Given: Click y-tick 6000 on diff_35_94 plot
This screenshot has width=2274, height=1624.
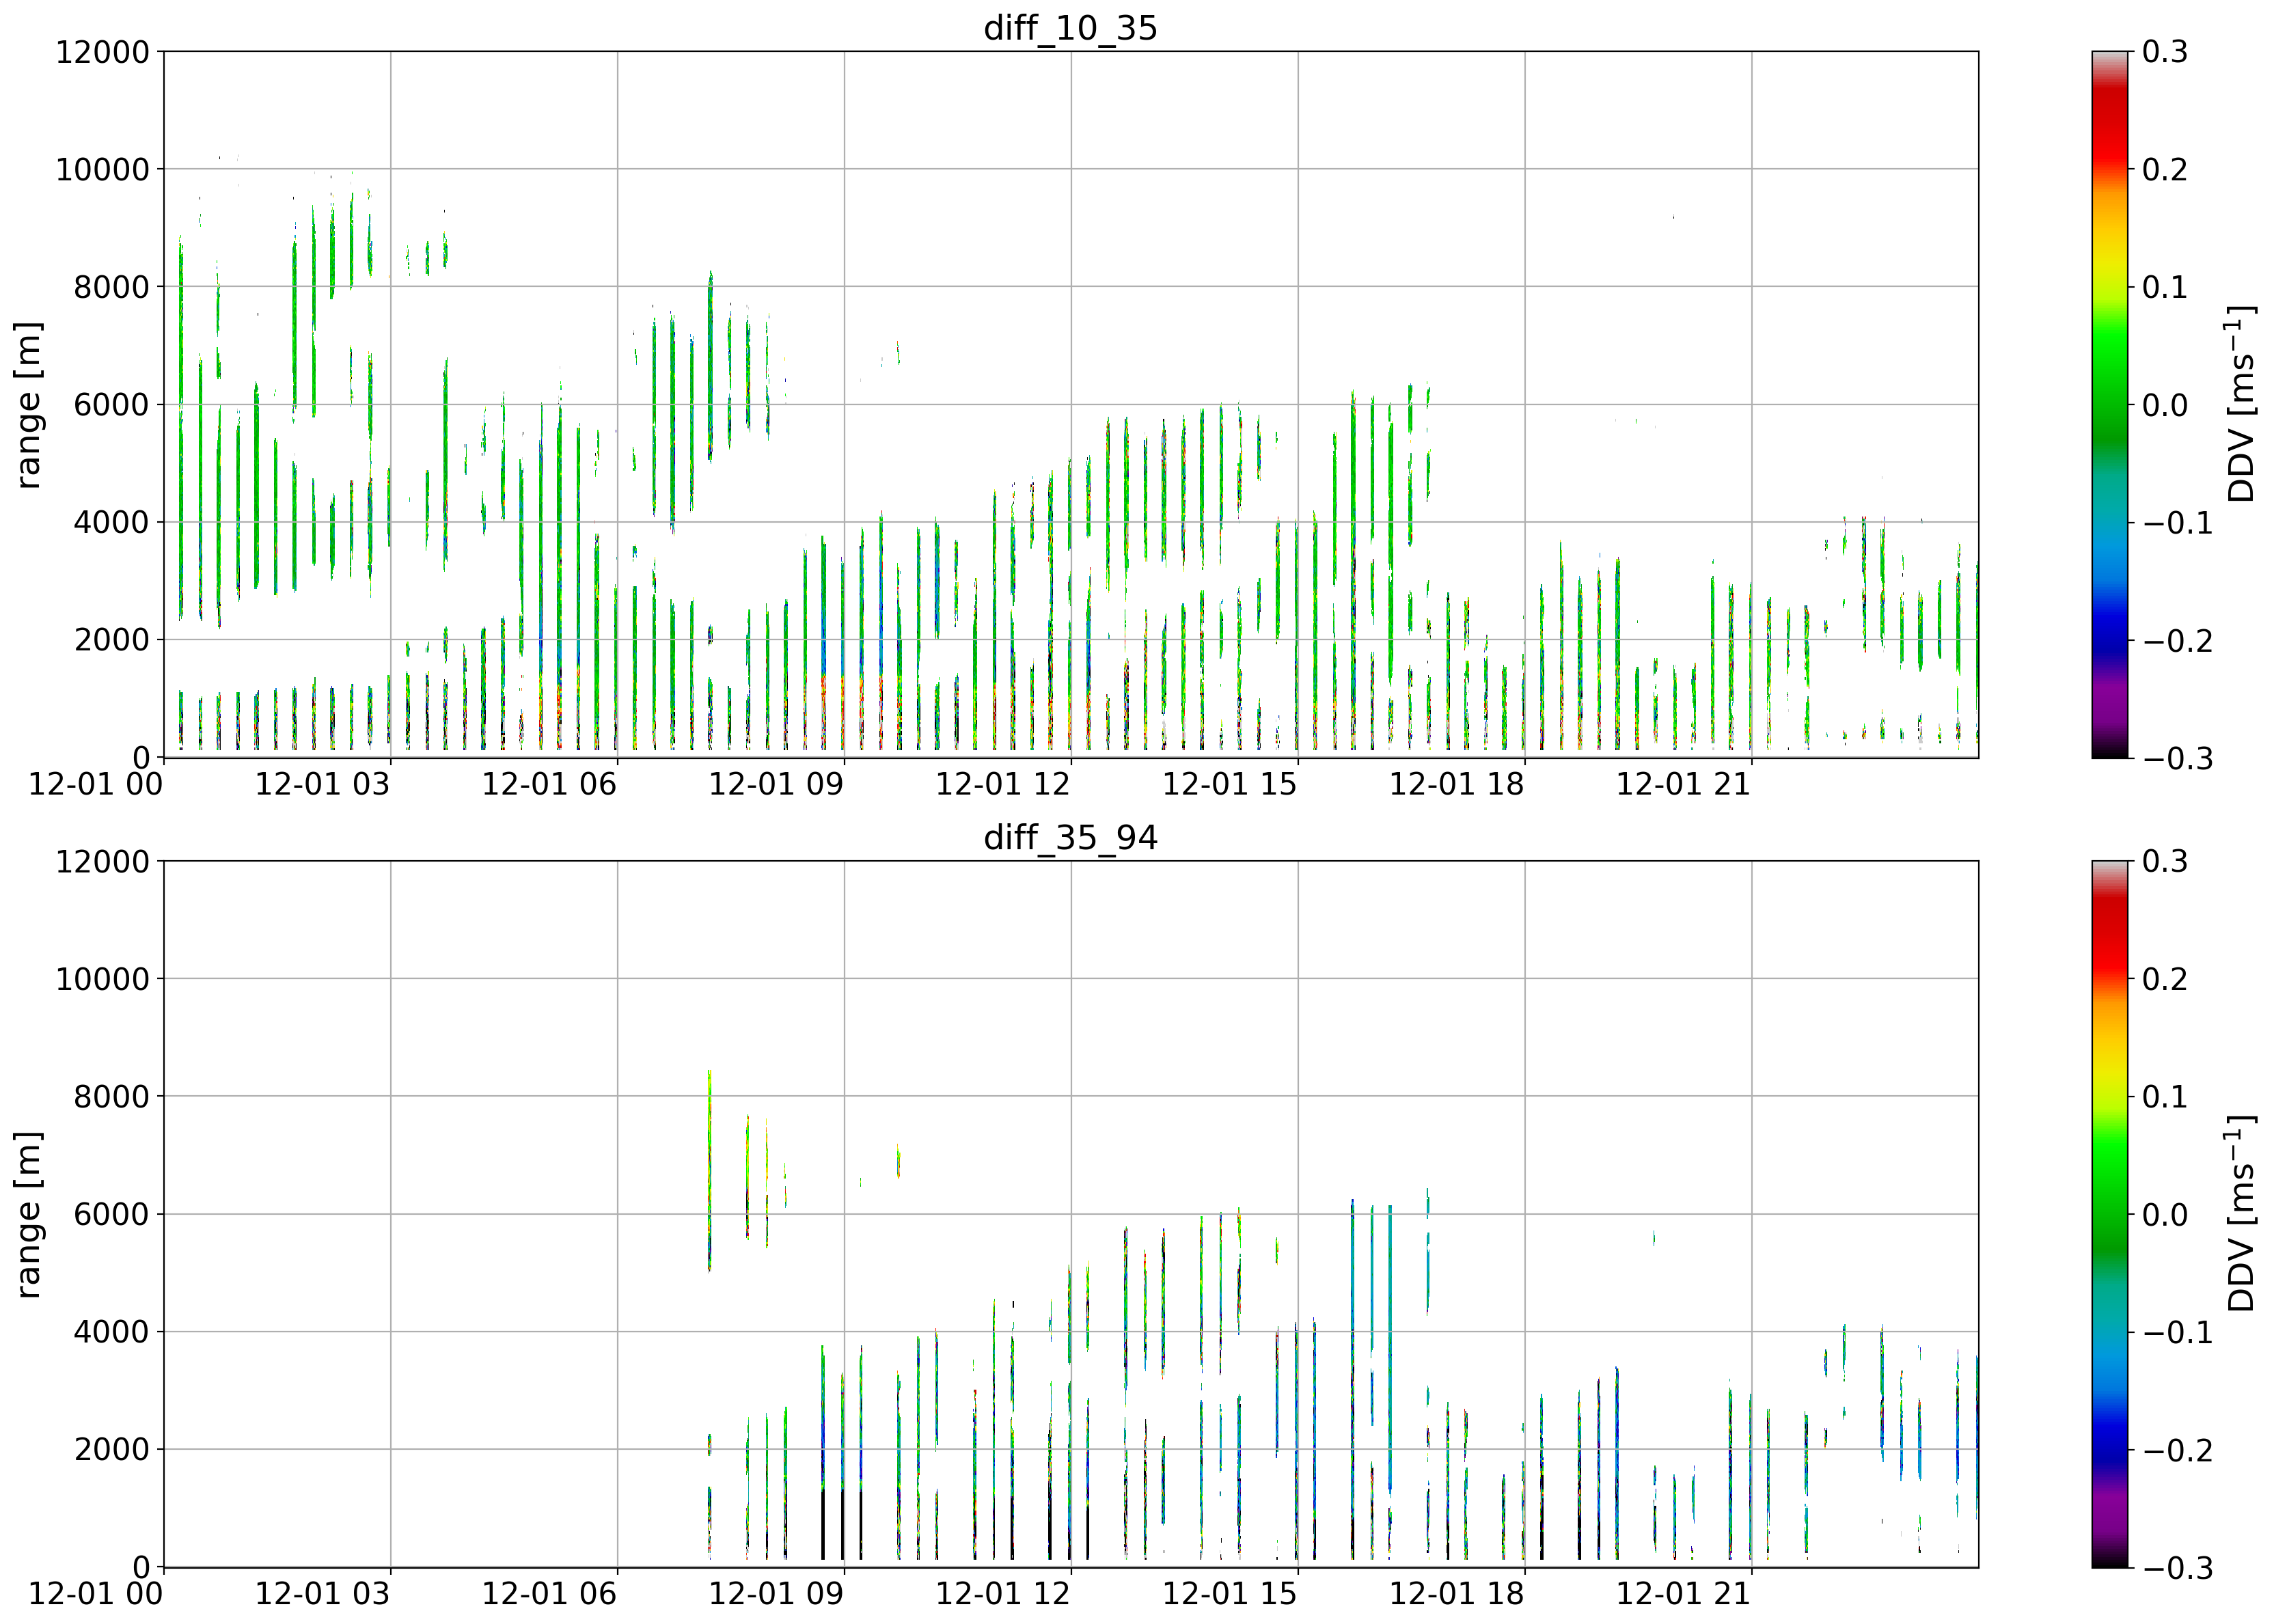Looking at the screenshot, I should click(111, 1214).
